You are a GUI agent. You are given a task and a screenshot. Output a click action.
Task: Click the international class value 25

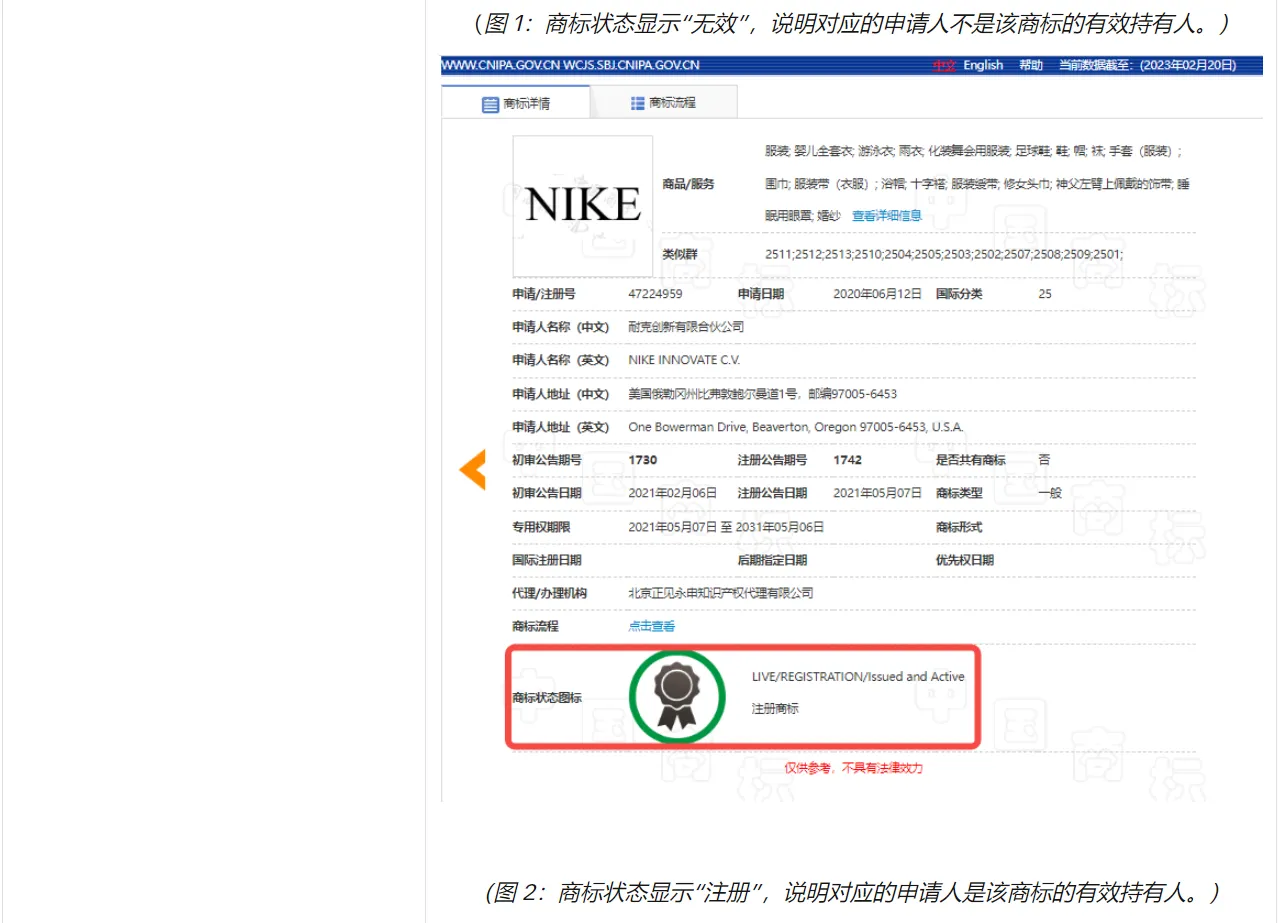coord(1045,294)
